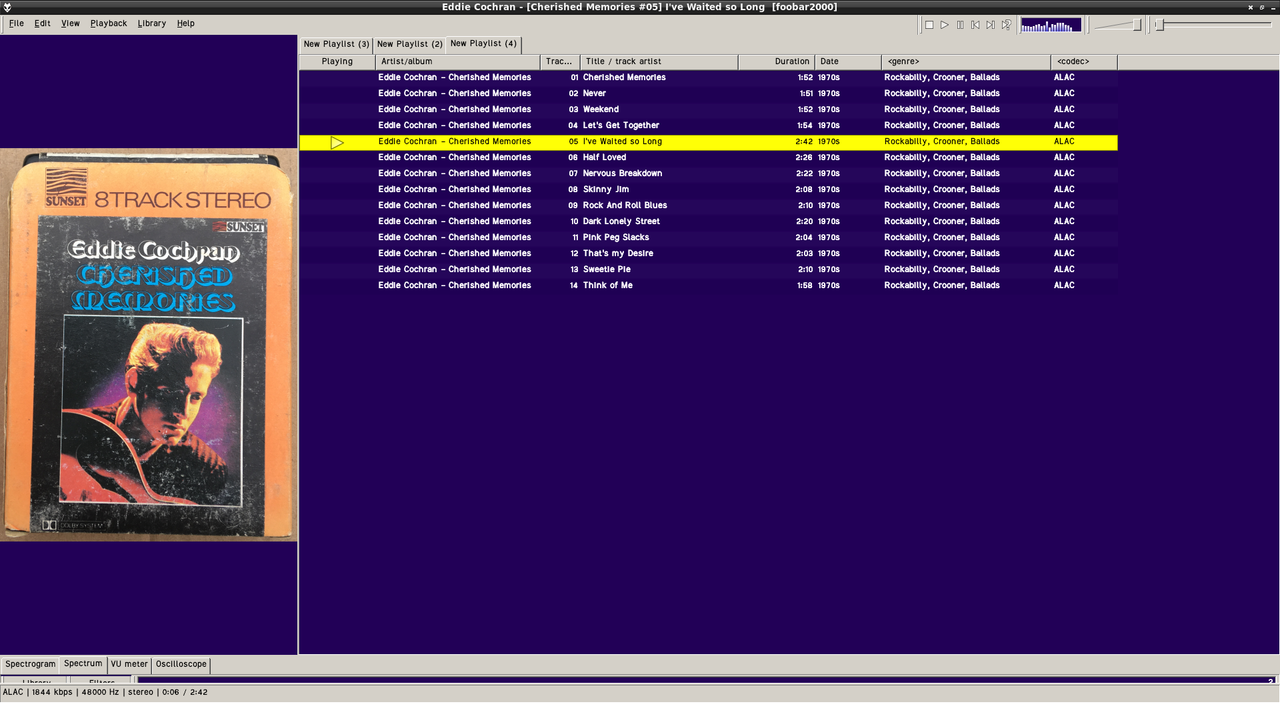
Task: Open the View menu
Action: click(70, 23)
